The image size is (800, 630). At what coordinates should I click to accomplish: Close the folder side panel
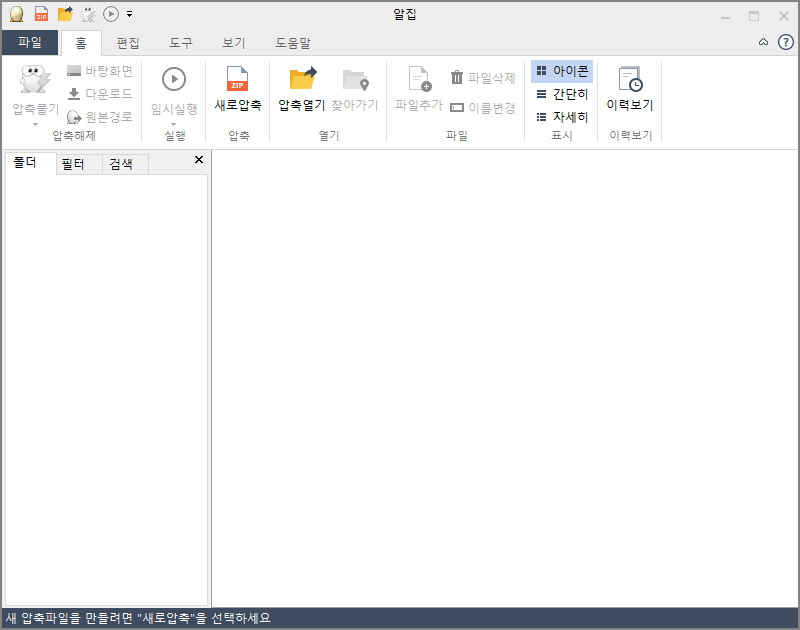tap(199, 160)
